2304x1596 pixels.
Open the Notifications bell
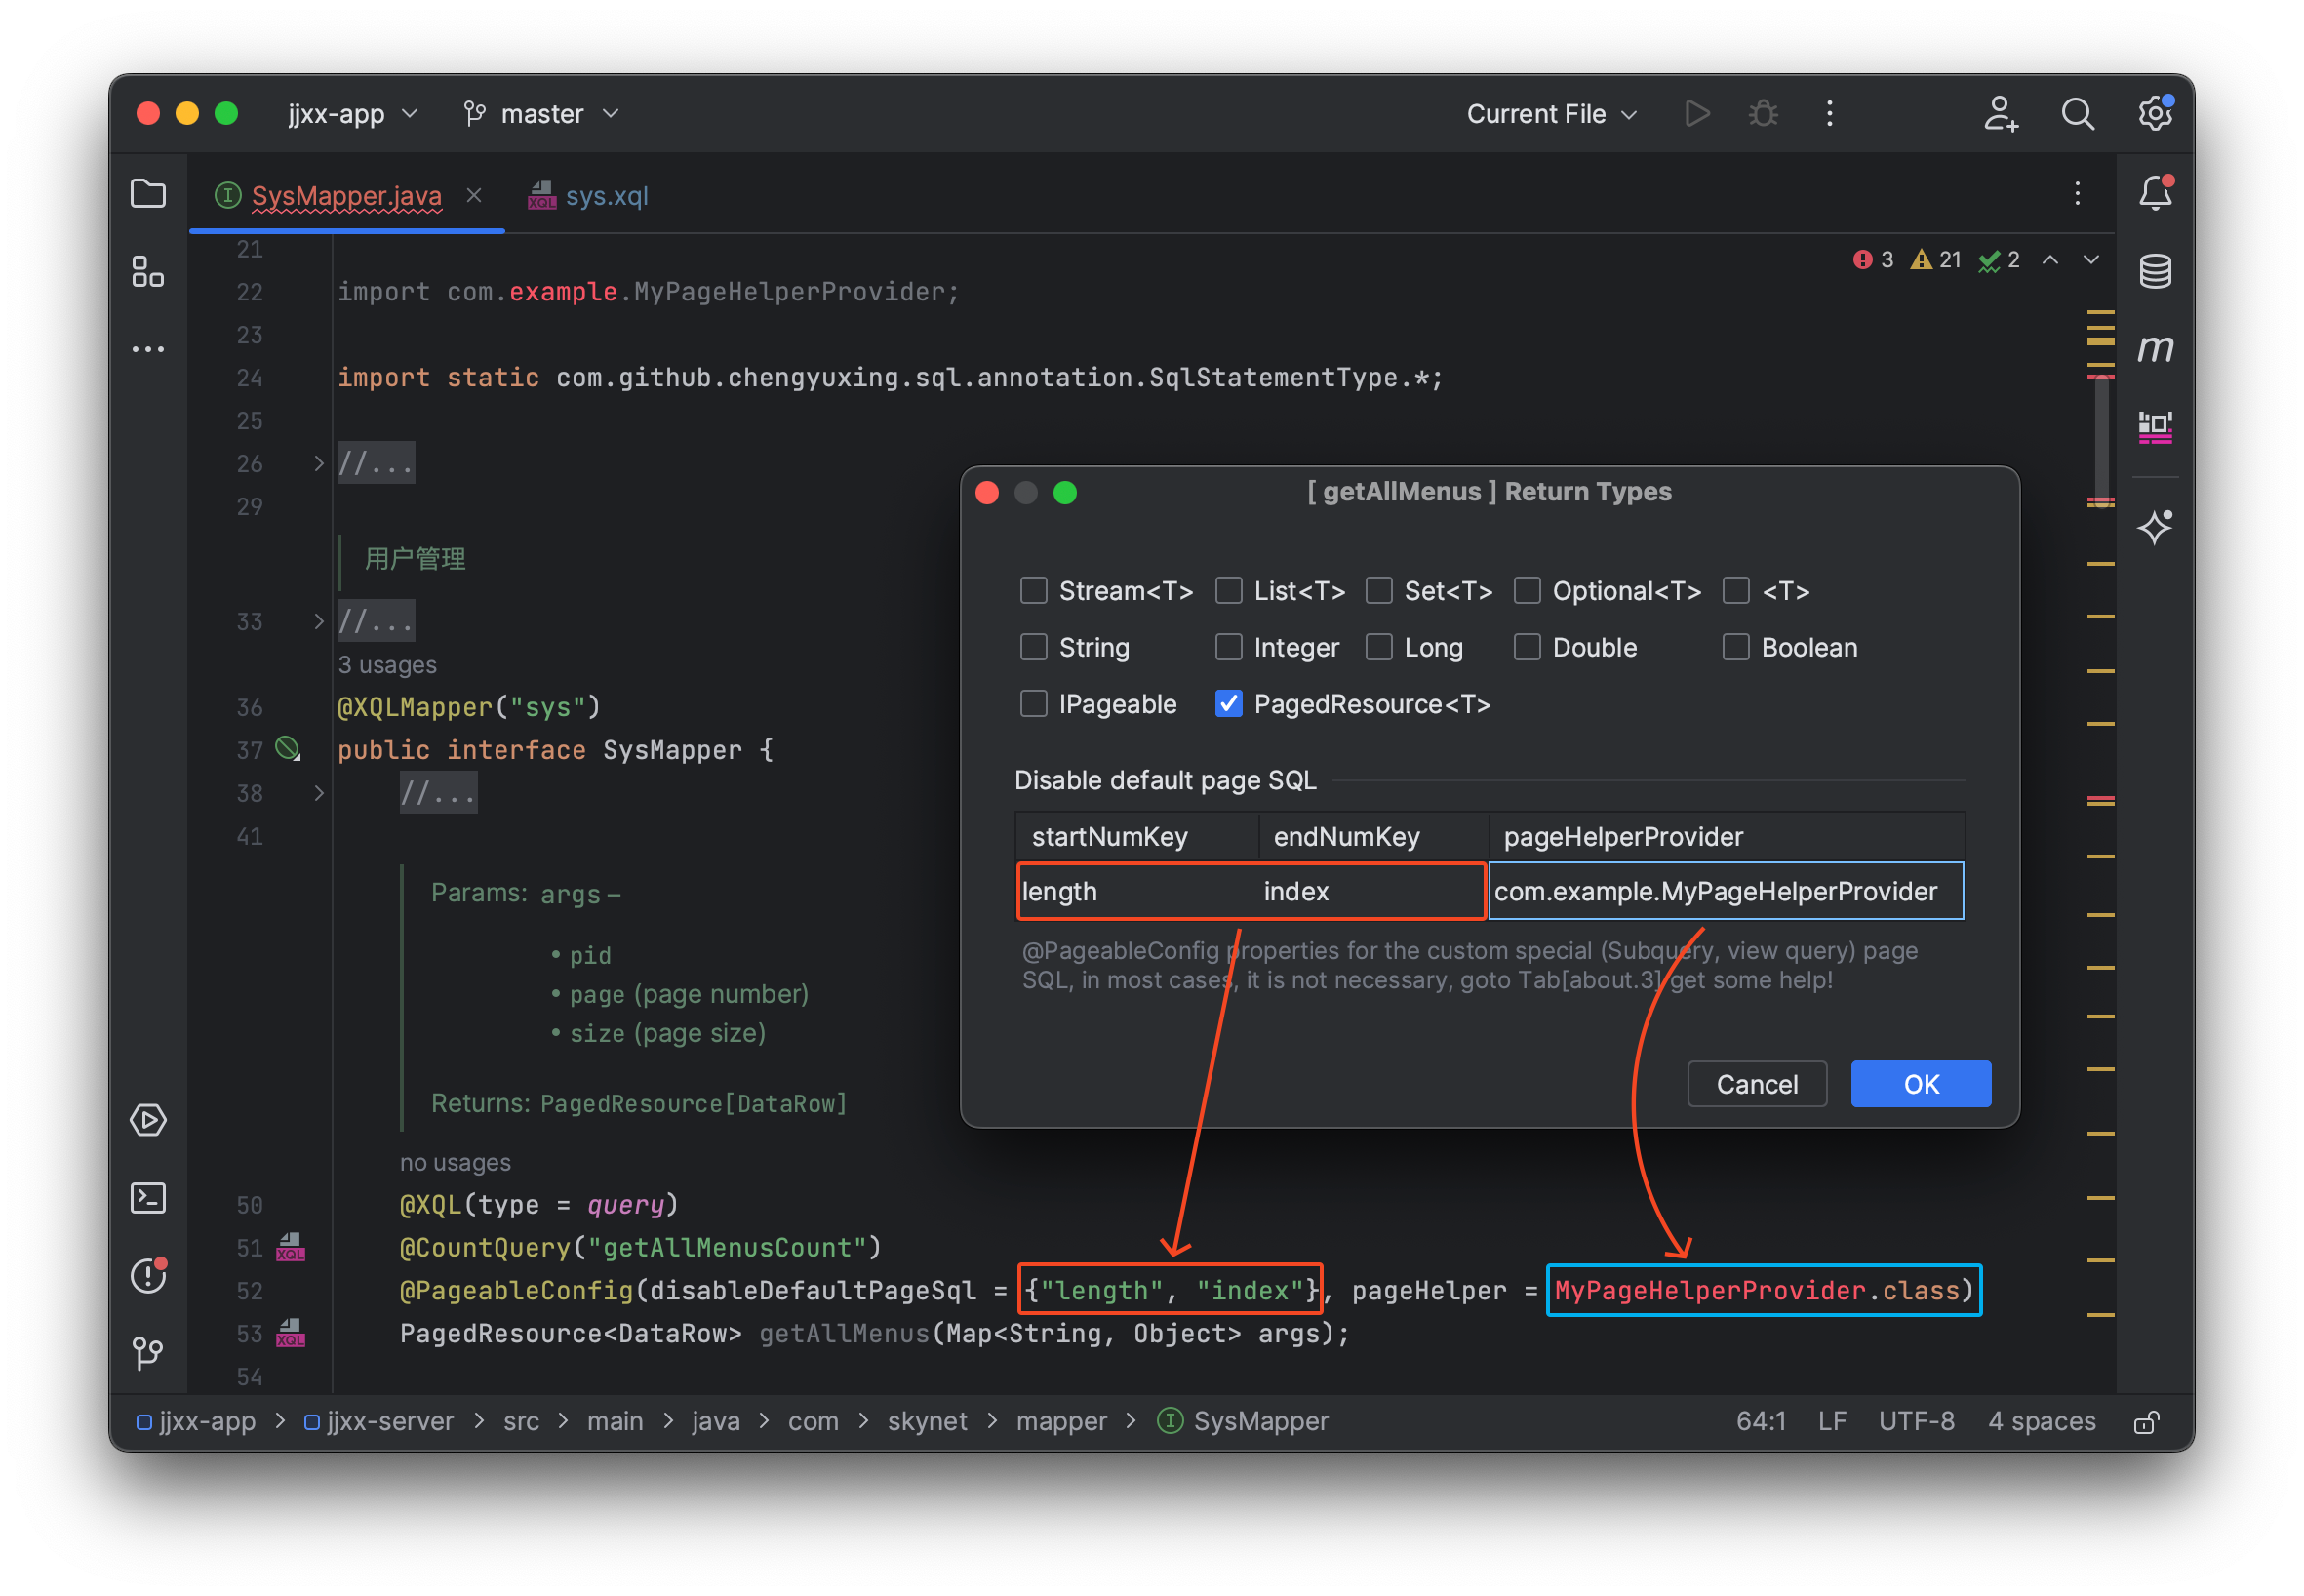point(2155,193)
